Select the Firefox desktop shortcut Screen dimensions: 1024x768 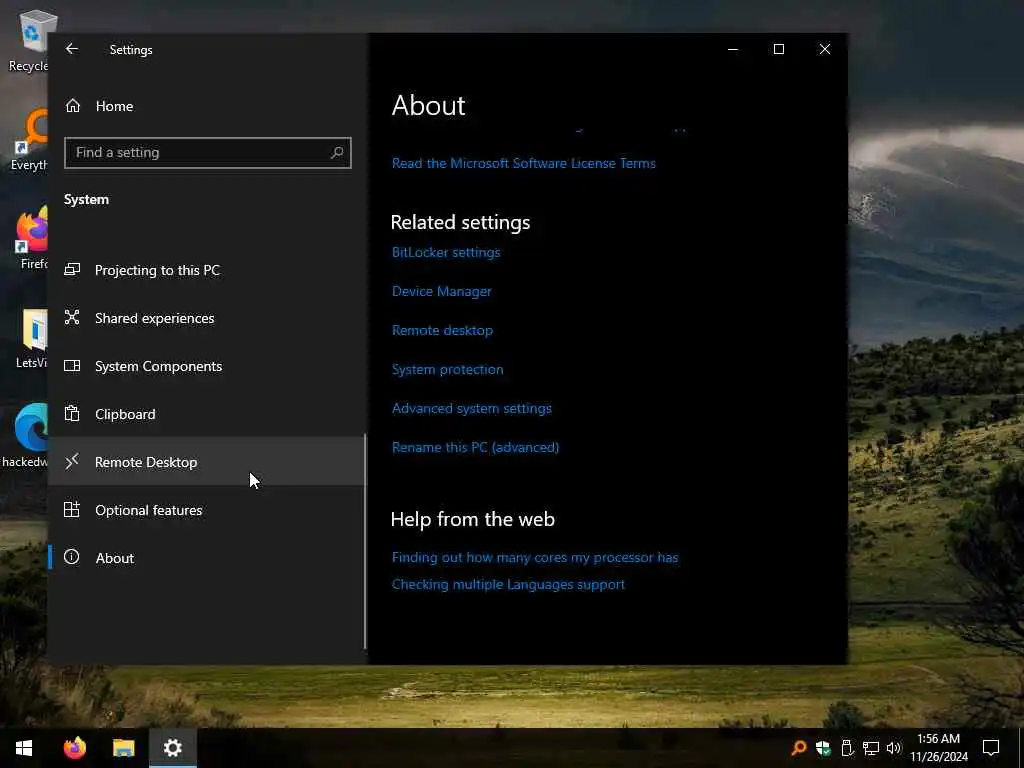click(x=27, y=240)
